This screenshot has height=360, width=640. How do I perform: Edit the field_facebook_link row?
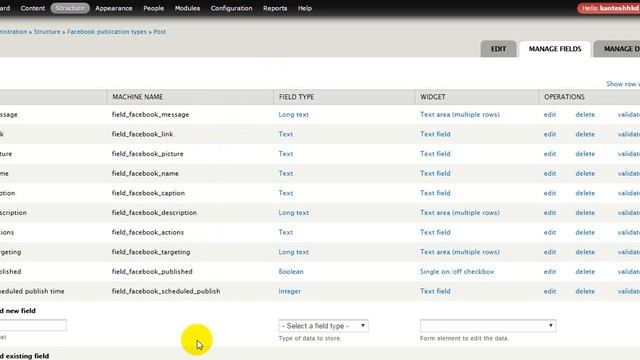click(x=550, y=134)
